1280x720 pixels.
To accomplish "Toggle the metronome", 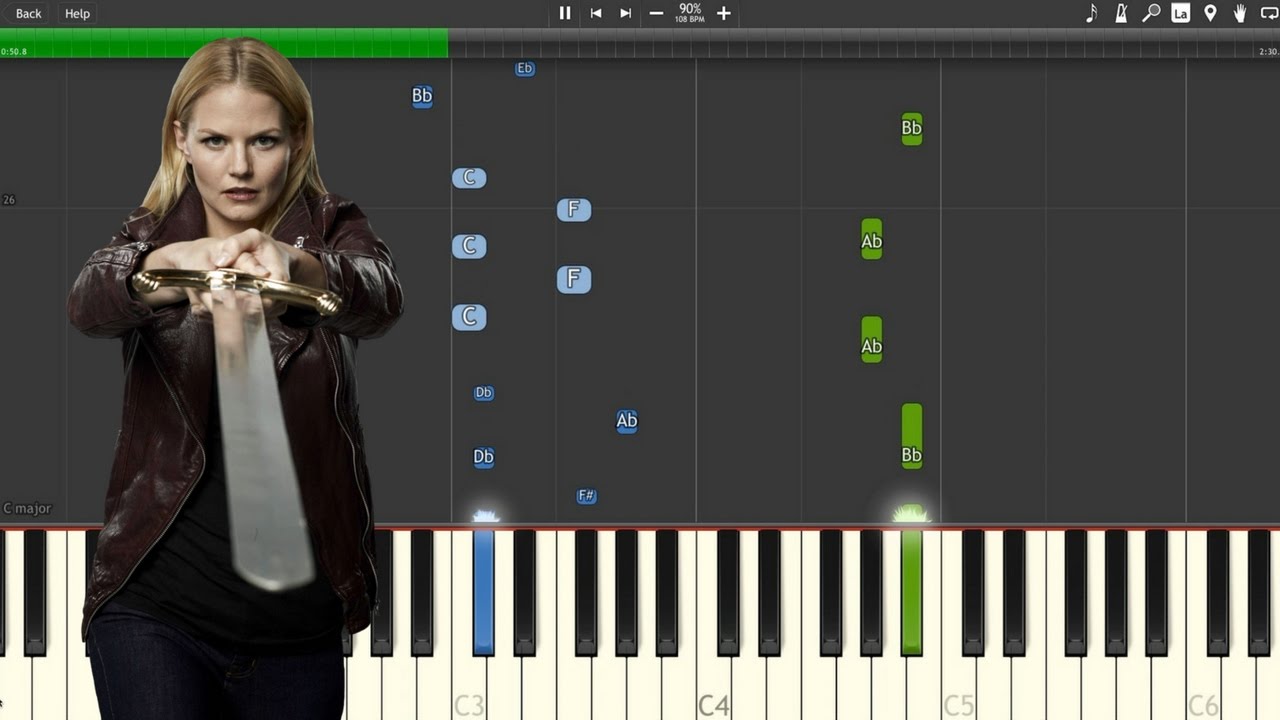I will 1122,13.
